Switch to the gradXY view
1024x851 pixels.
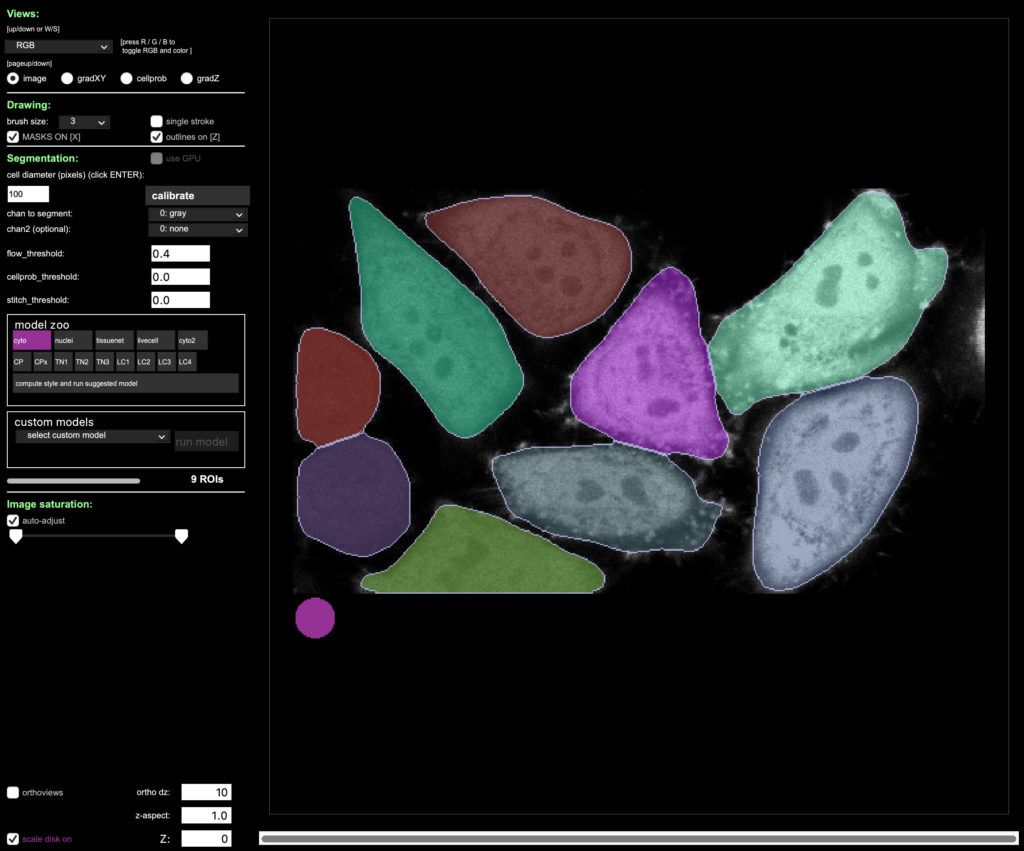point(67,78)
